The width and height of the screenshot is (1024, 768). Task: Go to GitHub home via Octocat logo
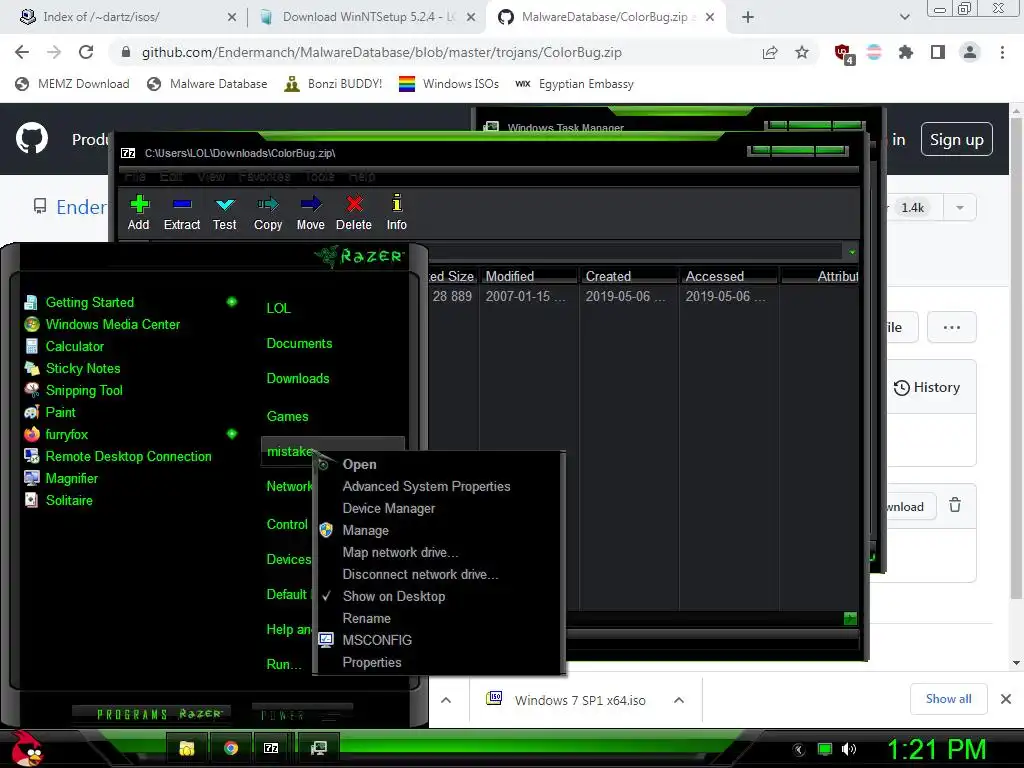pyautogui.click(x=32, y=138)
